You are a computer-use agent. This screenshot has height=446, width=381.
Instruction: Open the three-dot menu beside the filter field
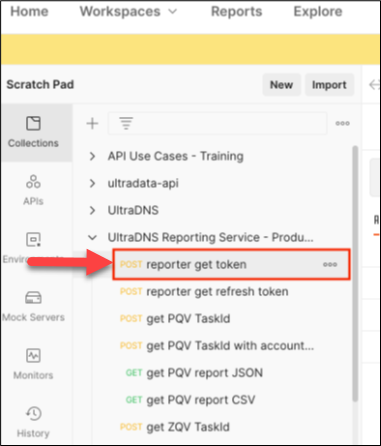[342, 123]
